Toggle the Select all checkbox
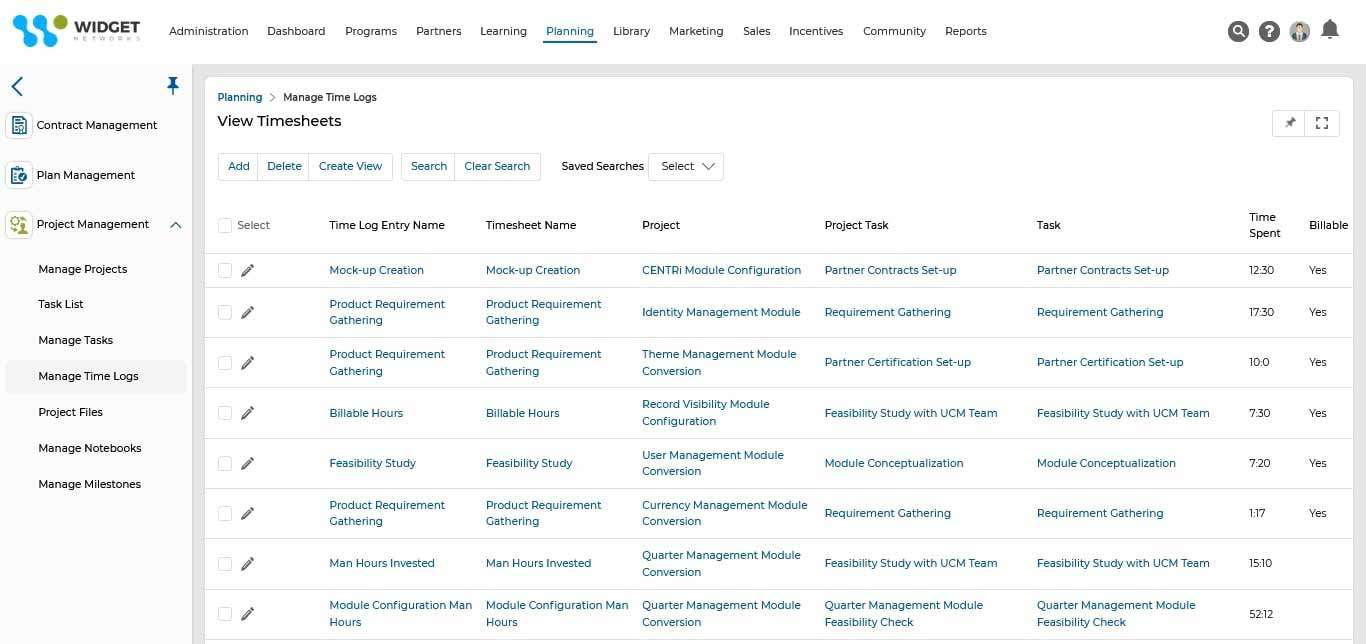This screenshot has height=644, width=1366. coord(225,225)
